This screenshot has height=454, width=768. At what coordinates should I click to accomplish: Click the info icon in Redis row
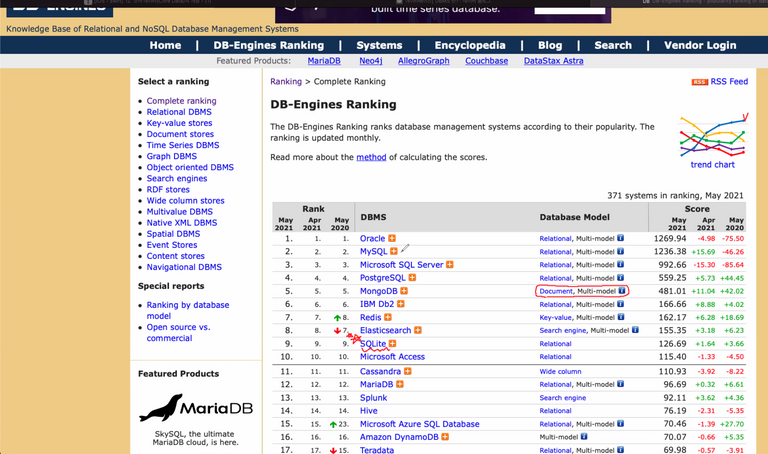coord(621,317)
